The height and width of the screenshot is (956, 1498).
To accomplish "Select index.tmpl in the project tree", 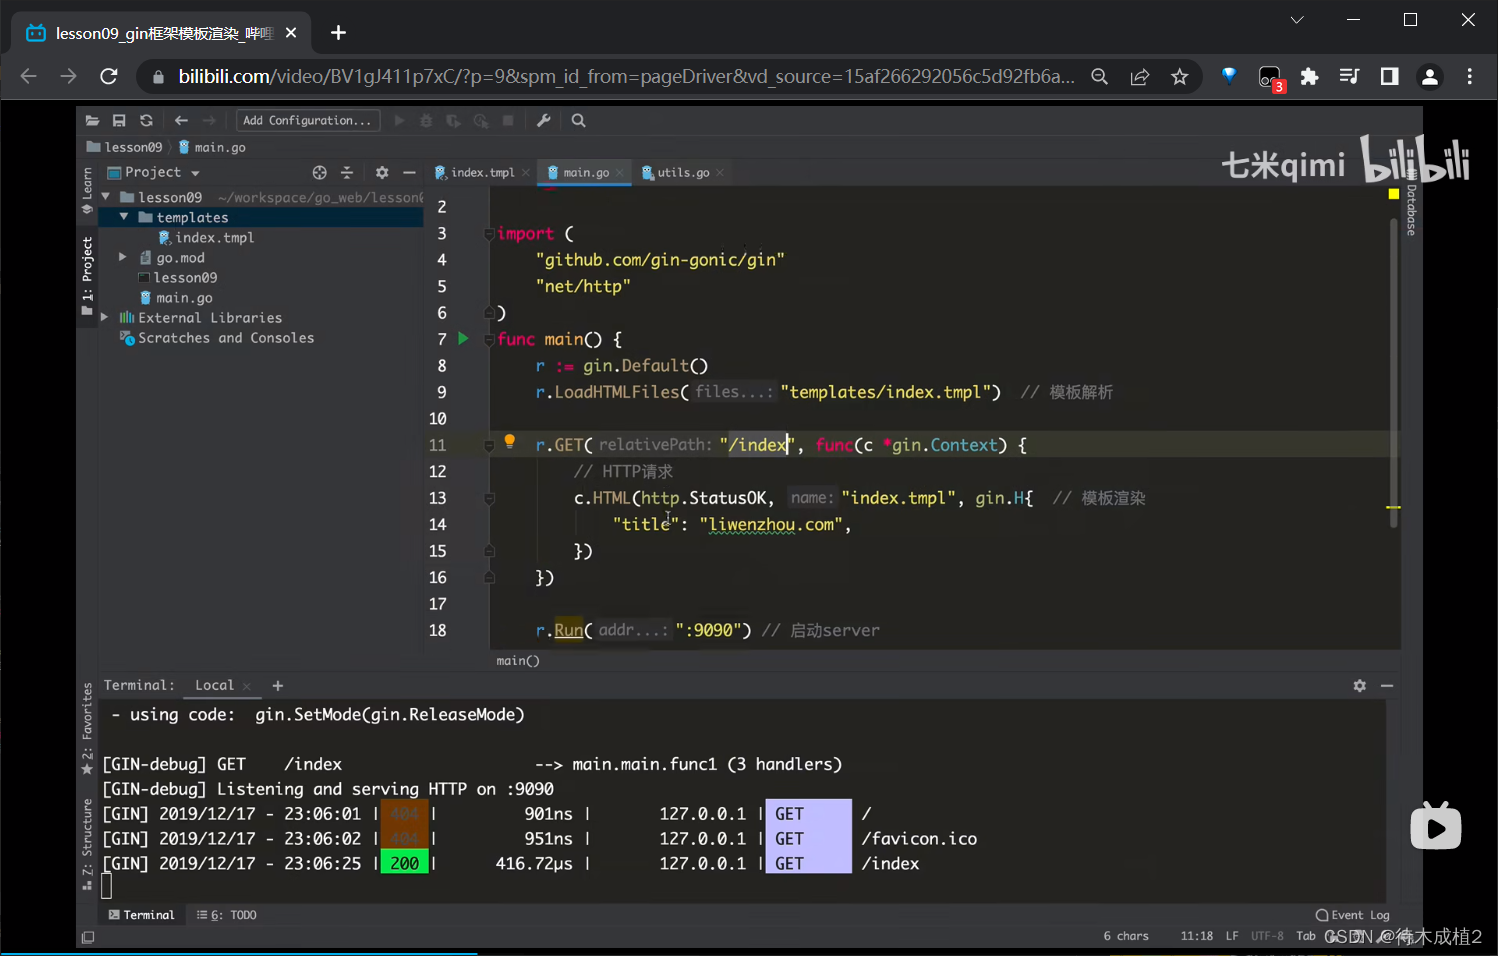I will [x=206, y=237].
